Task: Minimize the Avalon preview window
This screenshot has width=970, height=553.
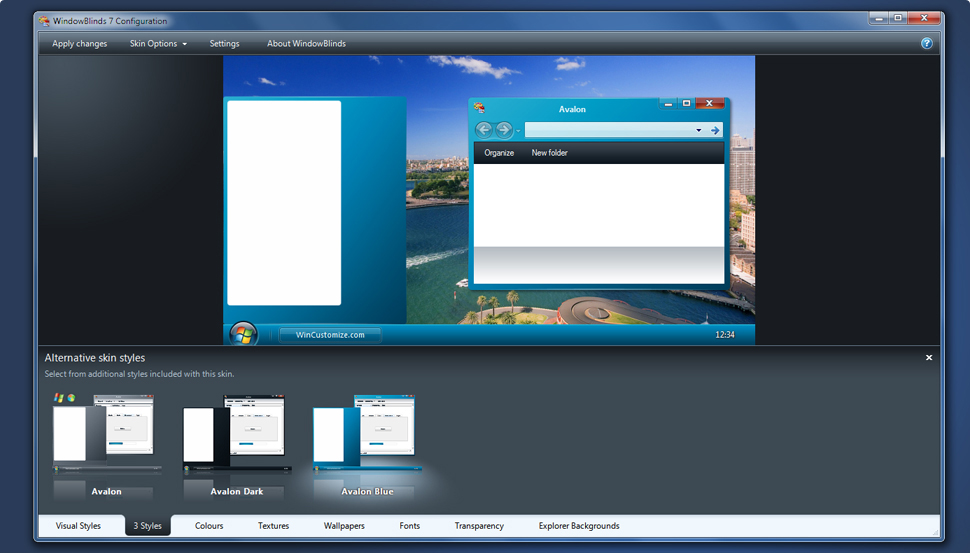Action: click(x=667, y=104)
